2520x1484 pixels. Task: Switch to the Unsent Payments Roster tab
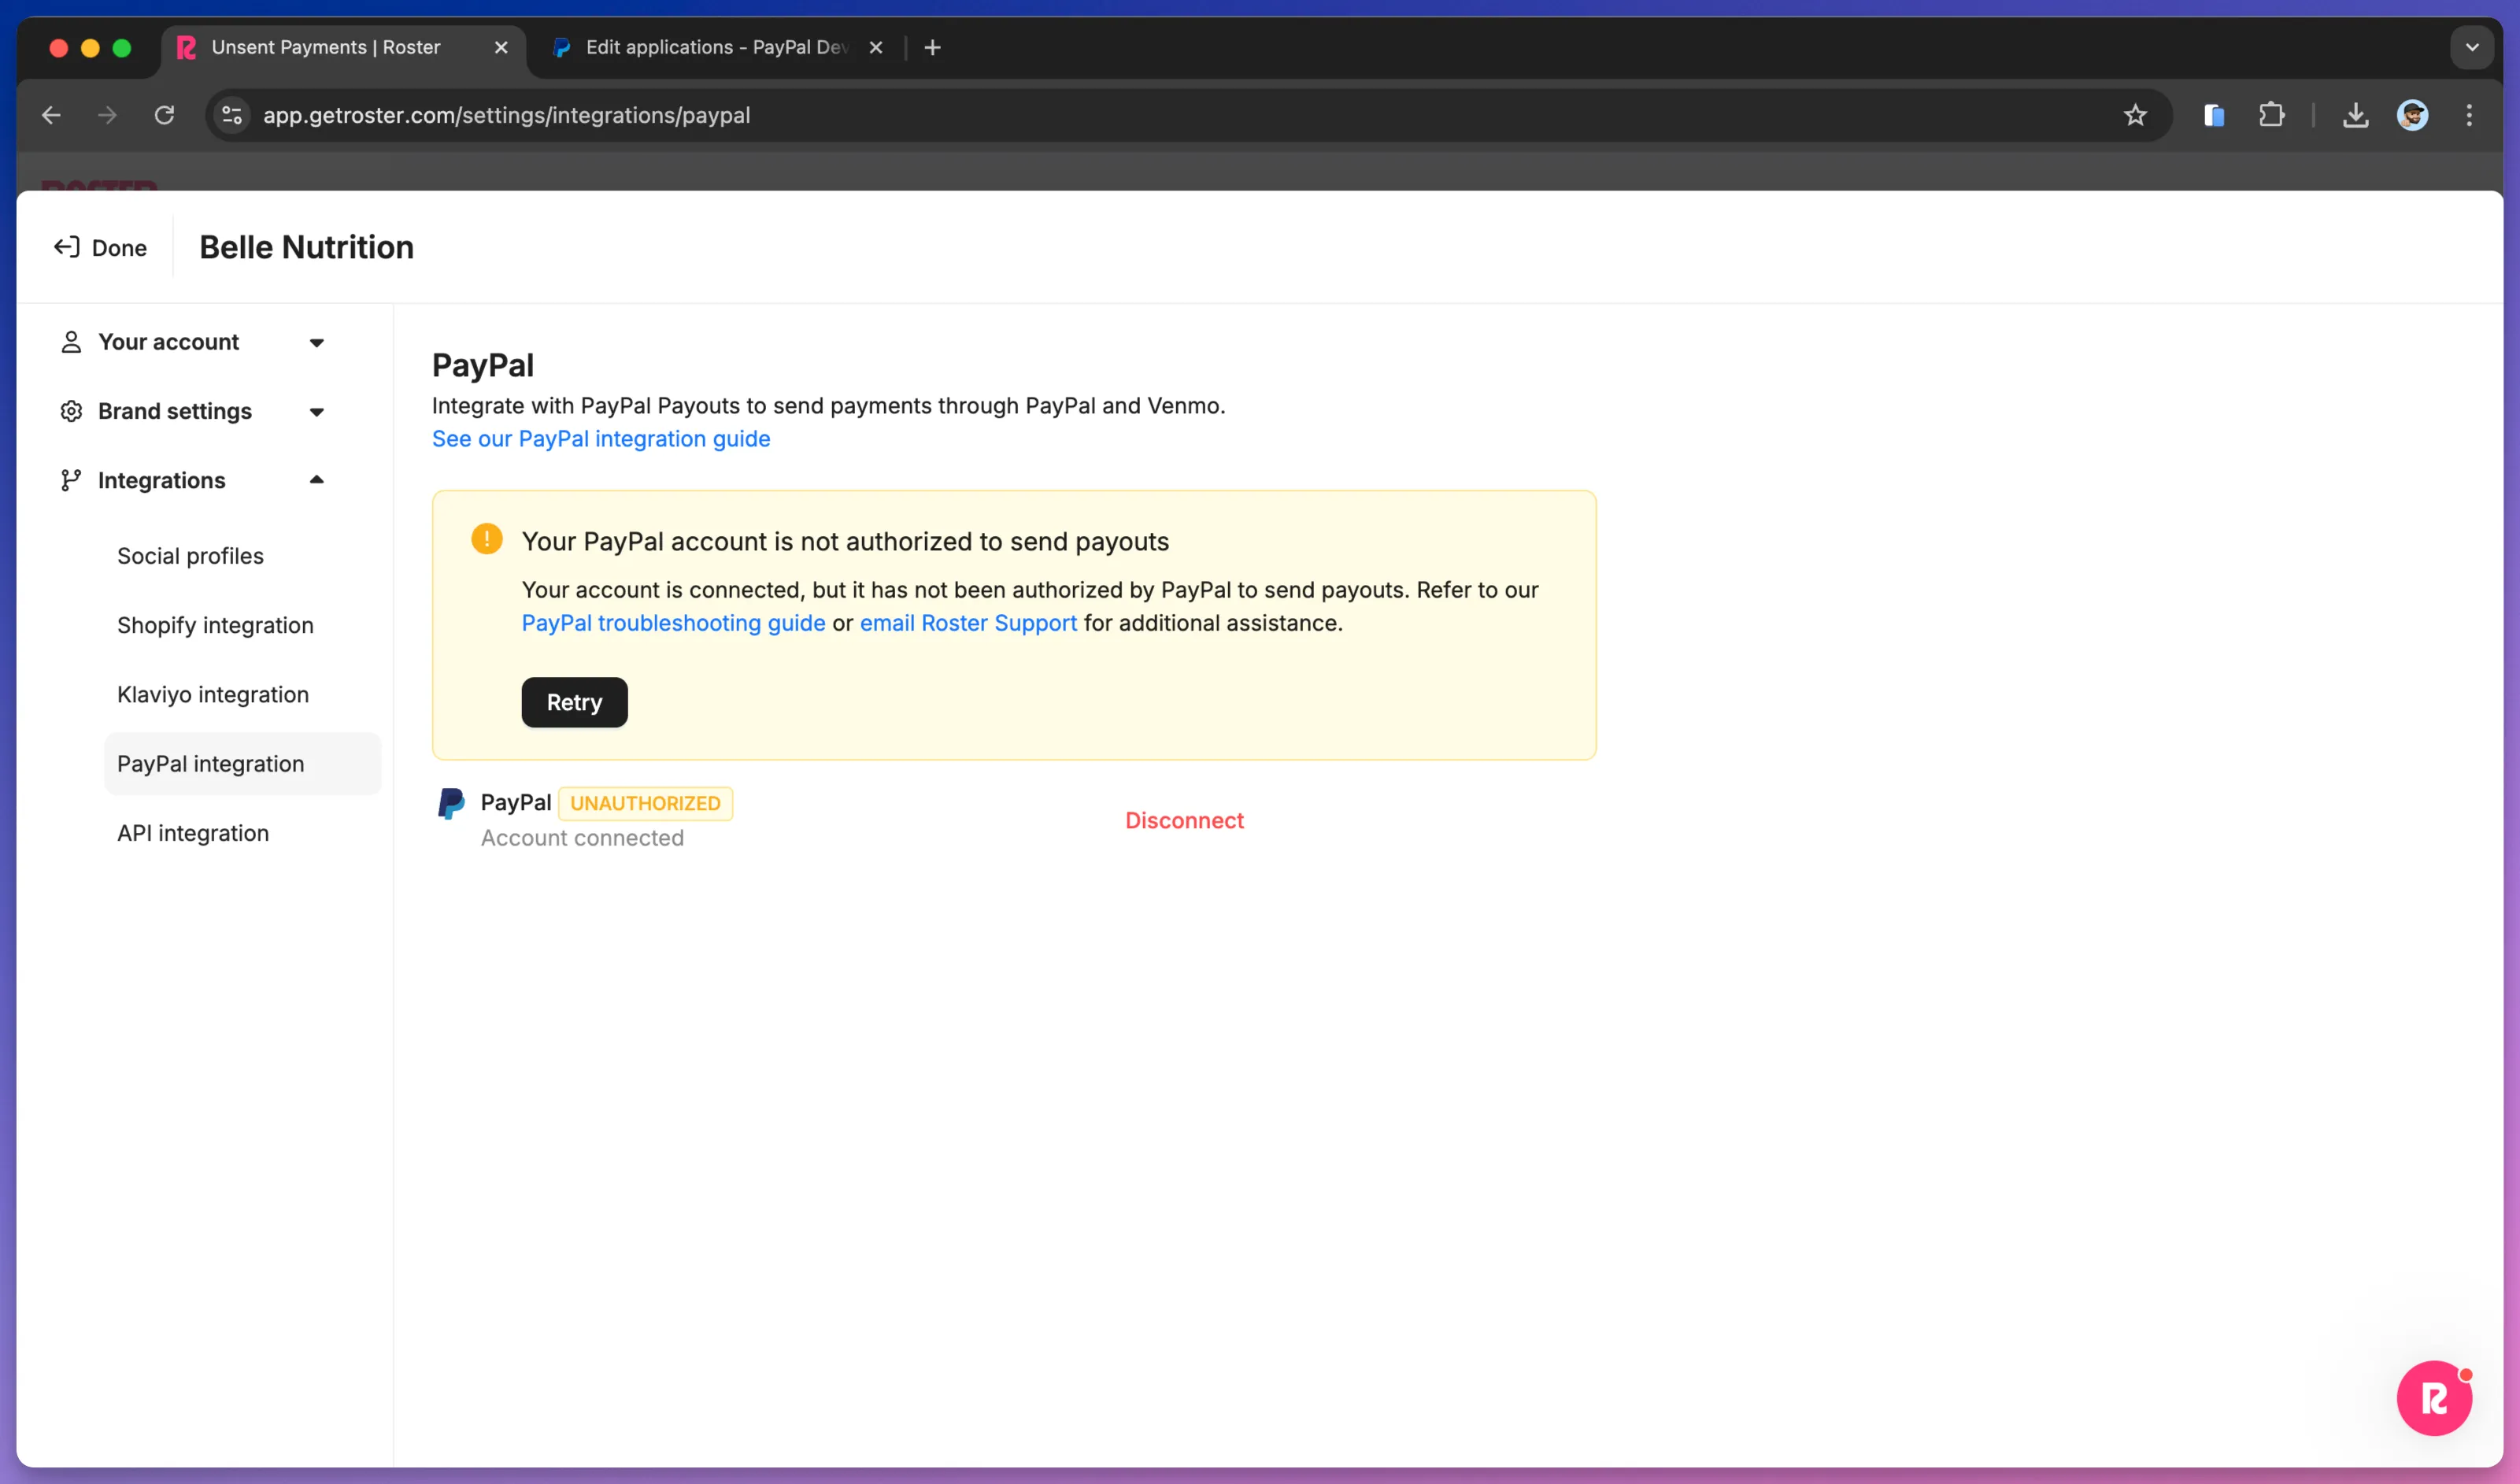tap(342, 48)
